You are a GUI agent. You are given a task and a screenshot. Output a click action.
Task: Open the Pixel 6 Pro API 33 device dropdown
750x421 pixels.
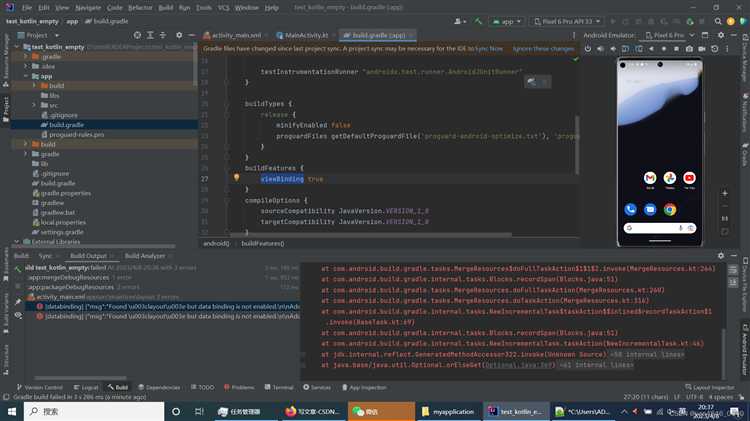[x=567, y=22]
